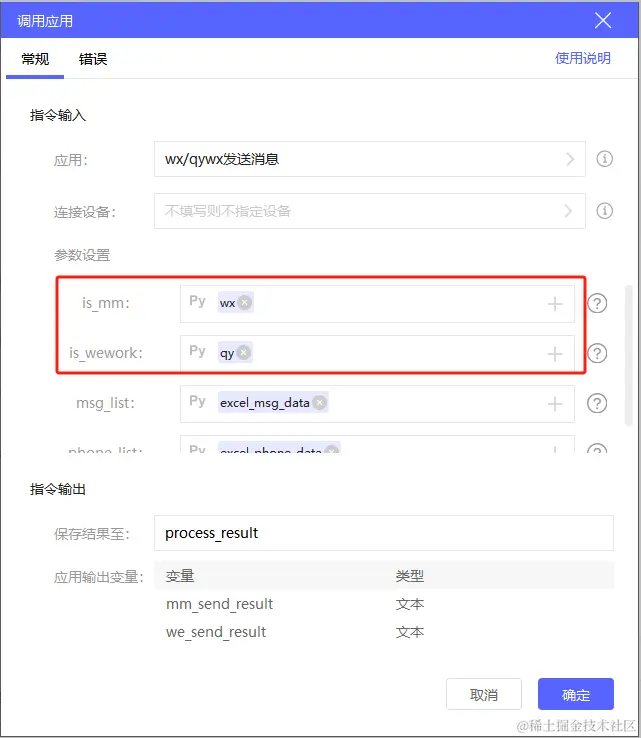Click the 变量 column header
Viewport: 641px width, 738px height.
(x=180, y=576)
